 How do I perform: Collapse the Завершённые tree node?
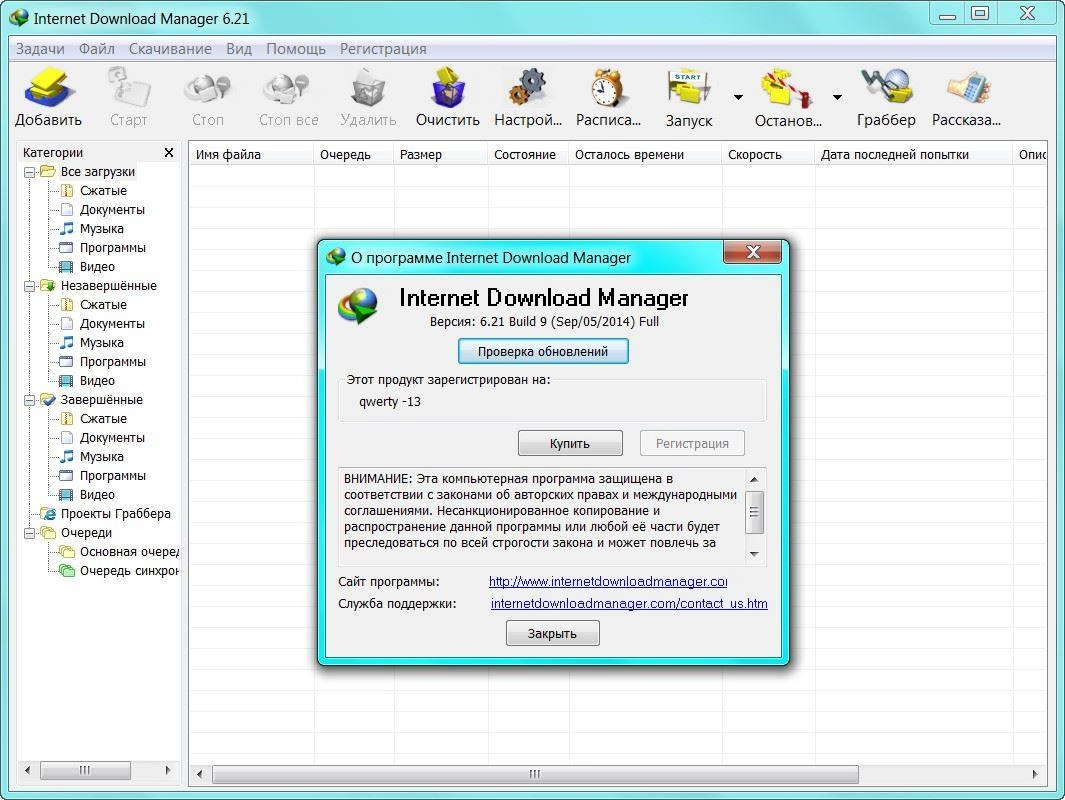[29, 400]
